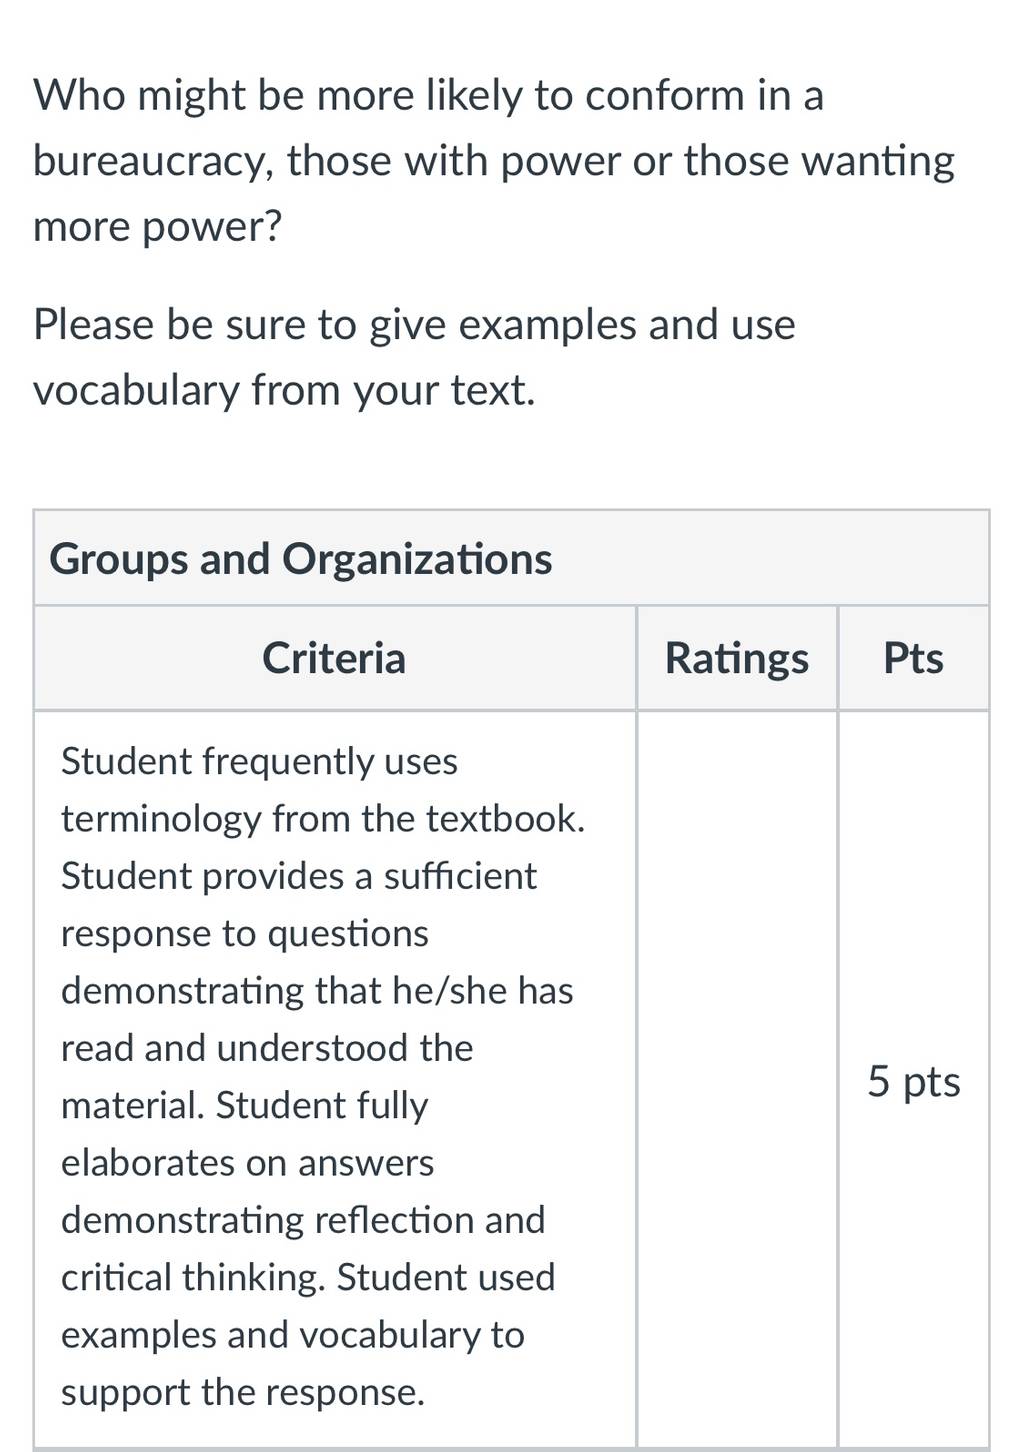
Task: Click 'material. Student fully' rubric line
Action: pyautogui.click(x=245, y=1105)
